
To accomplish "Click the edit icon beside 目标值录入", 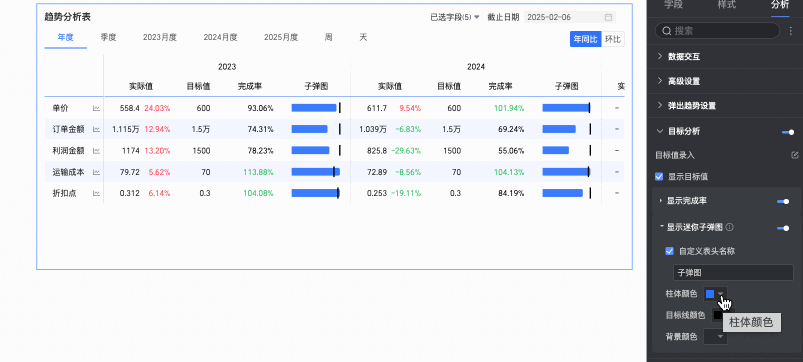I will coord(794,155).
